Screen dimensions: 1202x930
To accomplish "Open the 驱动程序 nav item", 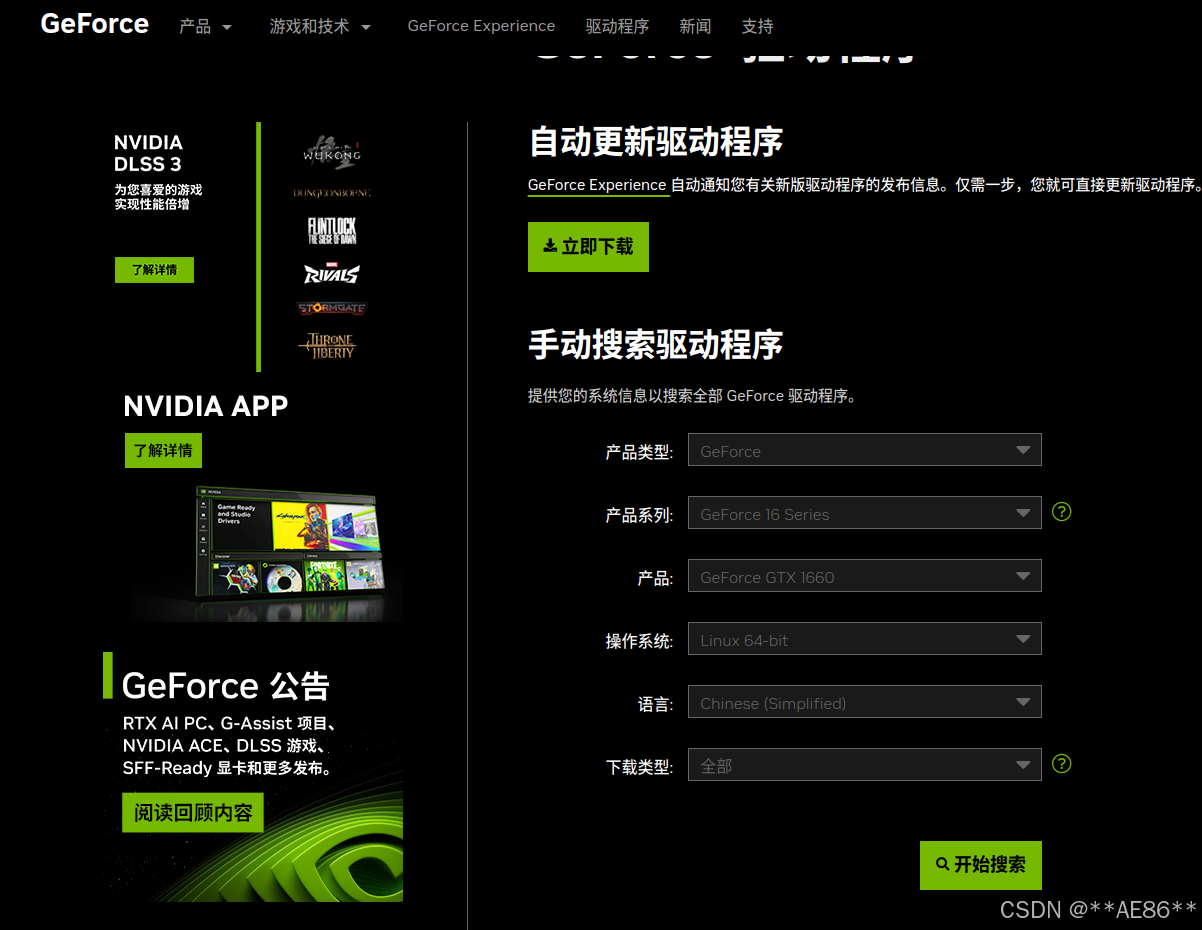I will point(617,27).
